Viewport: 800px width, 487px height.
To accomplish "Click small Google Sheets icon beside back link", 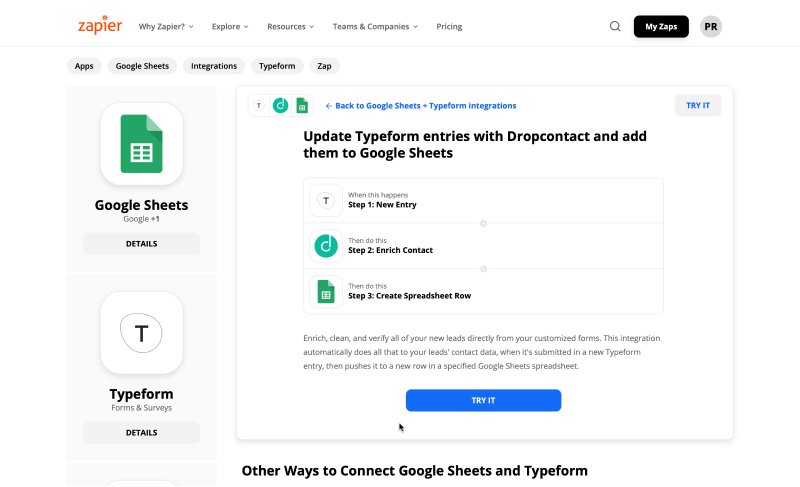I will click(x=302, y=106).
